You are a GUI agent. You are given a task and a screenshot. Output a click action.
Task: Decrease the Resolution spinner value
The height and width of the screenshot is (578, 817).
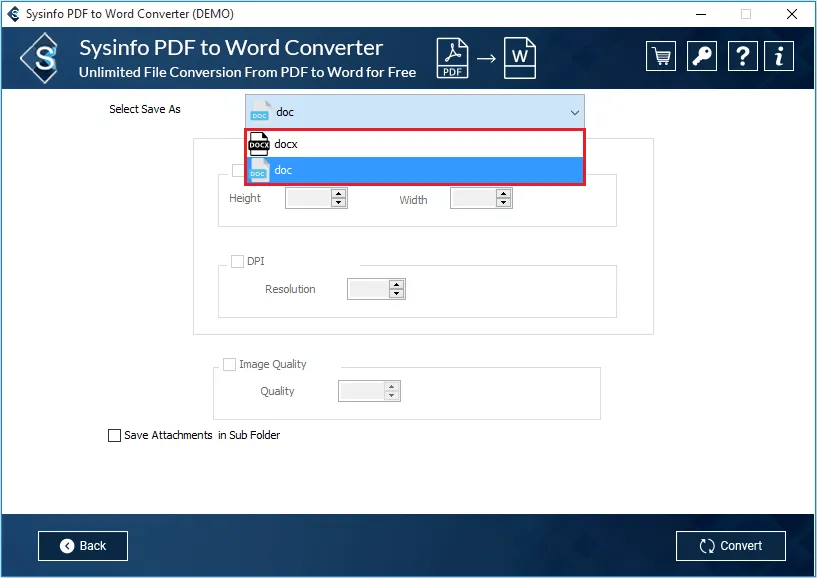(397, 294)
